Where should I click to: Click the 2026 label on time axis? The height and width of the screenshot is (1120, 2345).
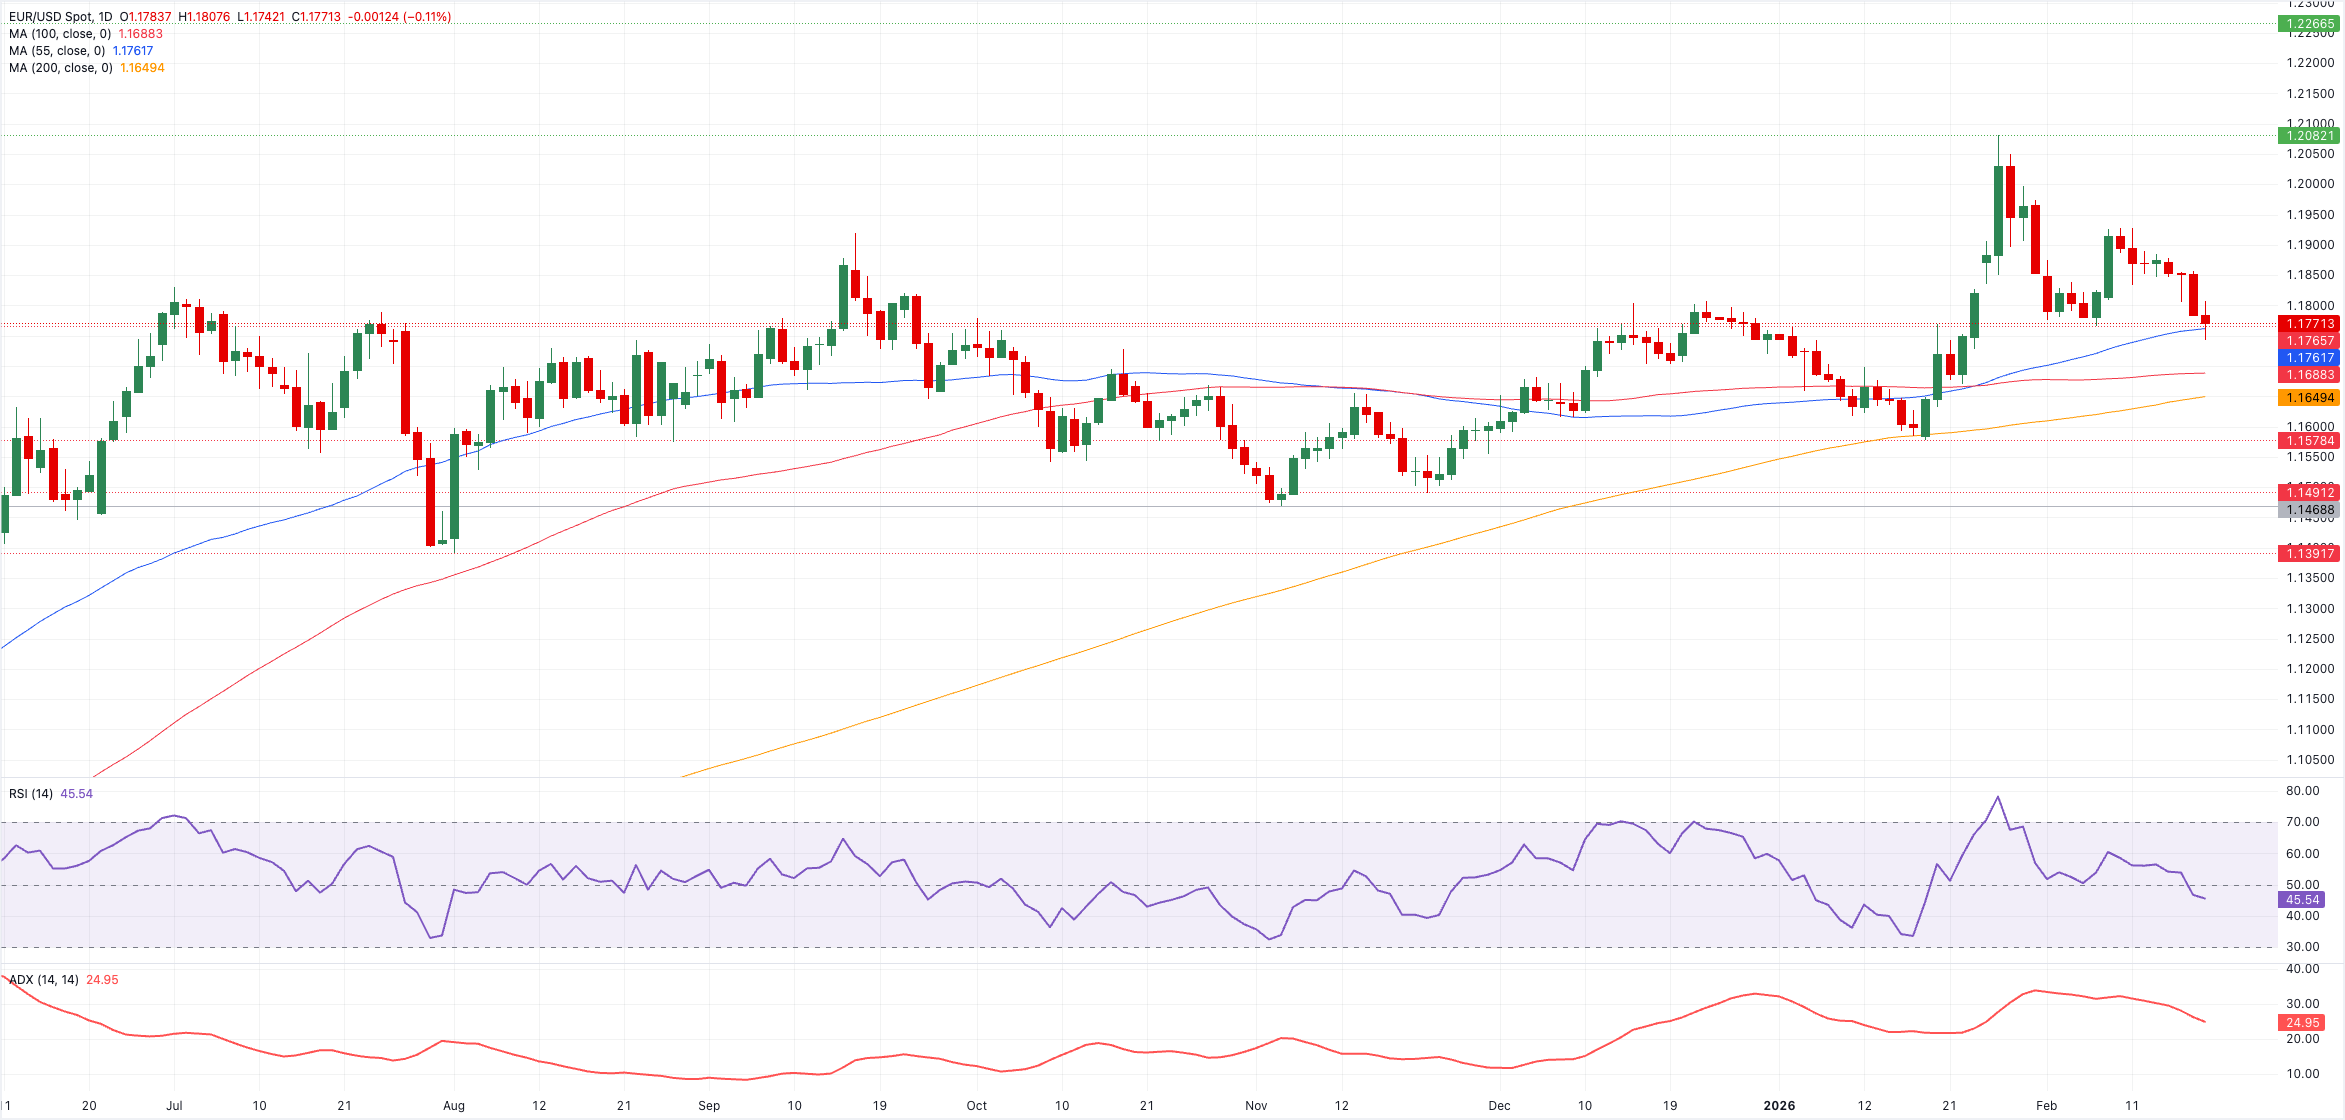pos(1779,1106)
